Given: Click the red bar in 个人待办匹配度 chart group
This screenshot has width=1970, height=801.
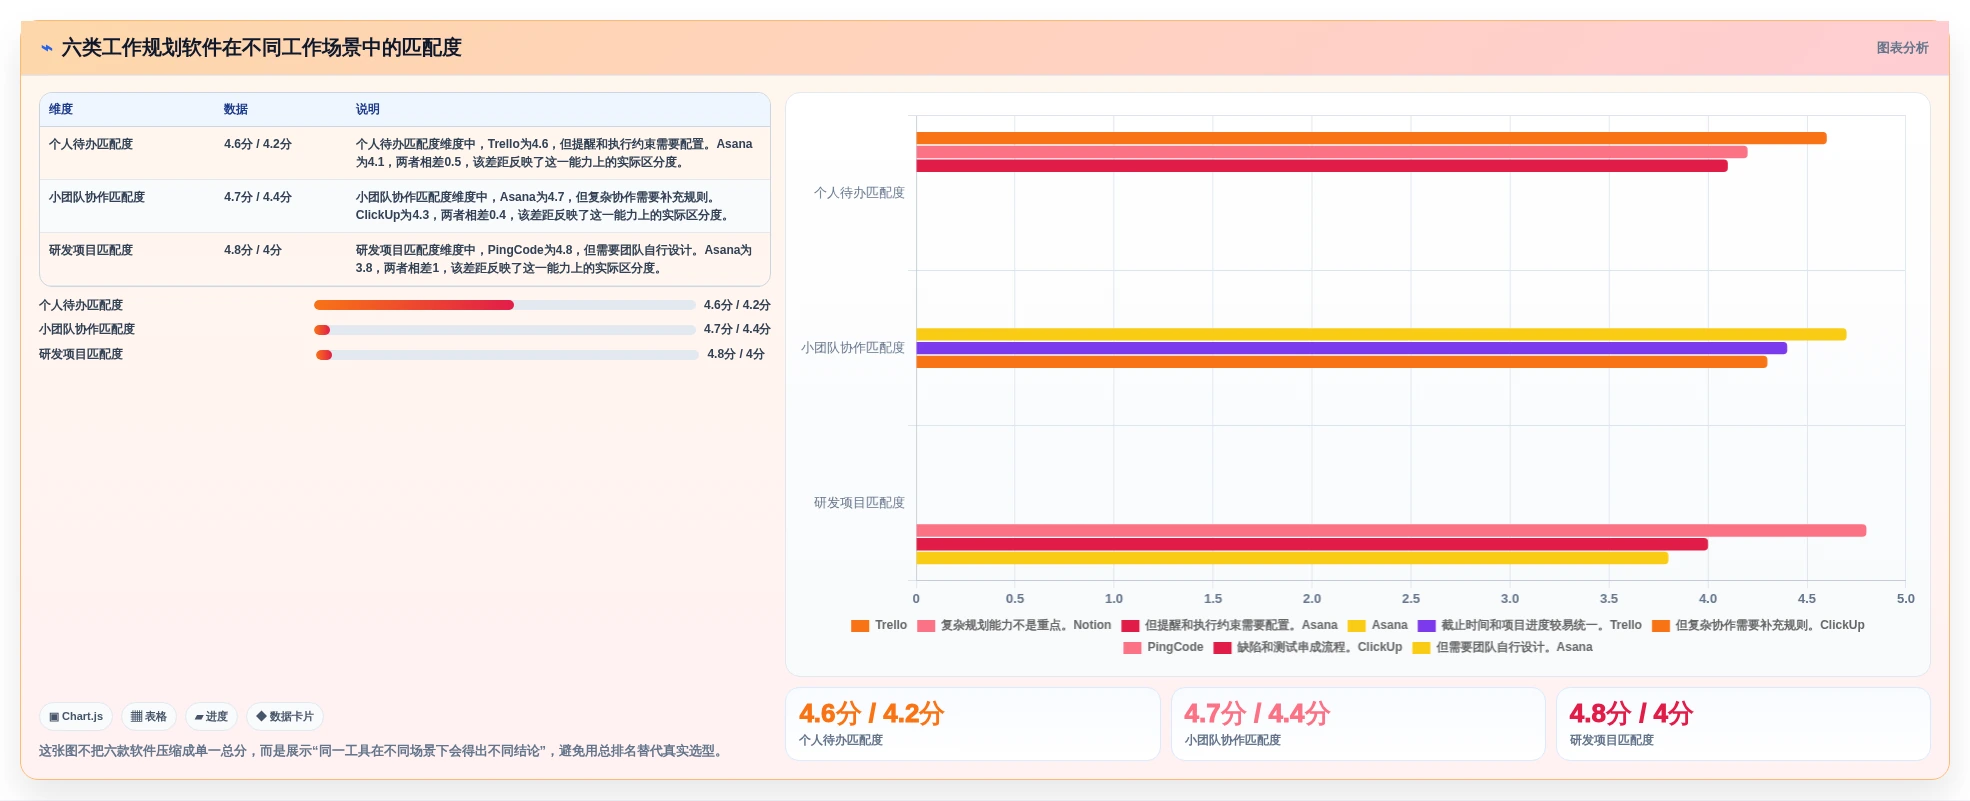Looking at the screenshot, I should point(1322,166).
